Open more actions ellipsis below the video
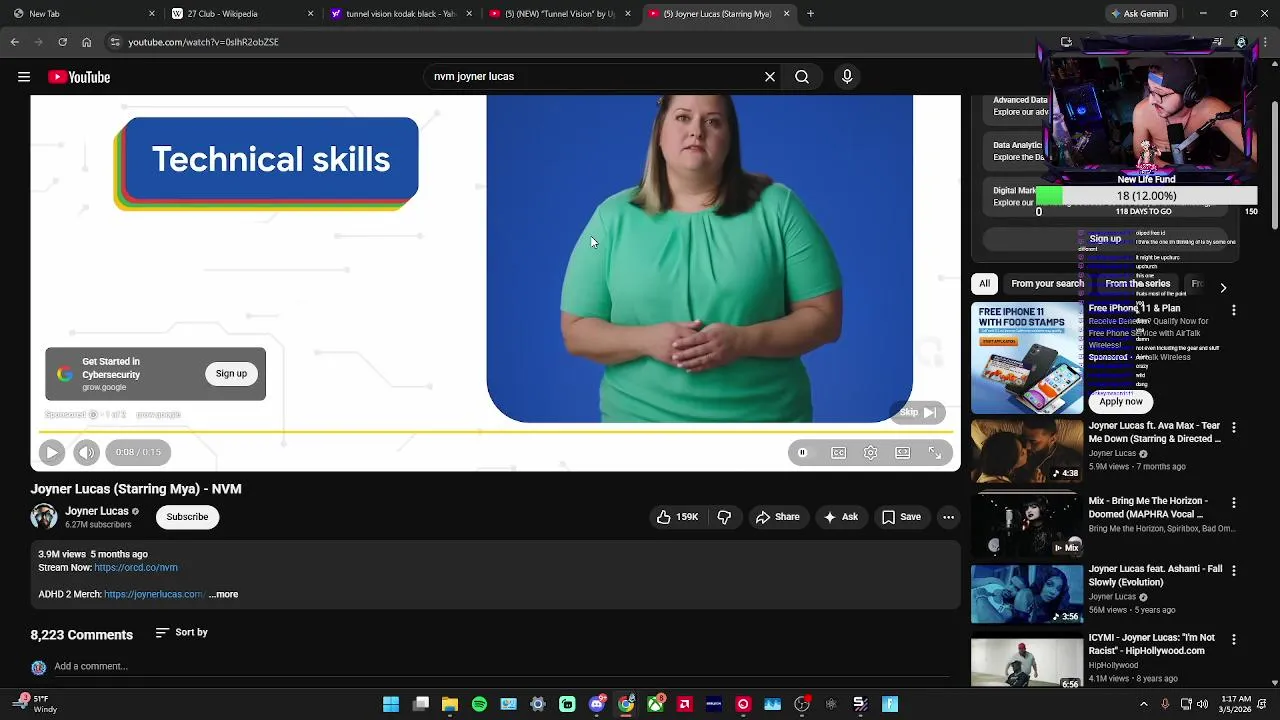Viewport: 1280px width, 720px height. click(x=948, y=517)
